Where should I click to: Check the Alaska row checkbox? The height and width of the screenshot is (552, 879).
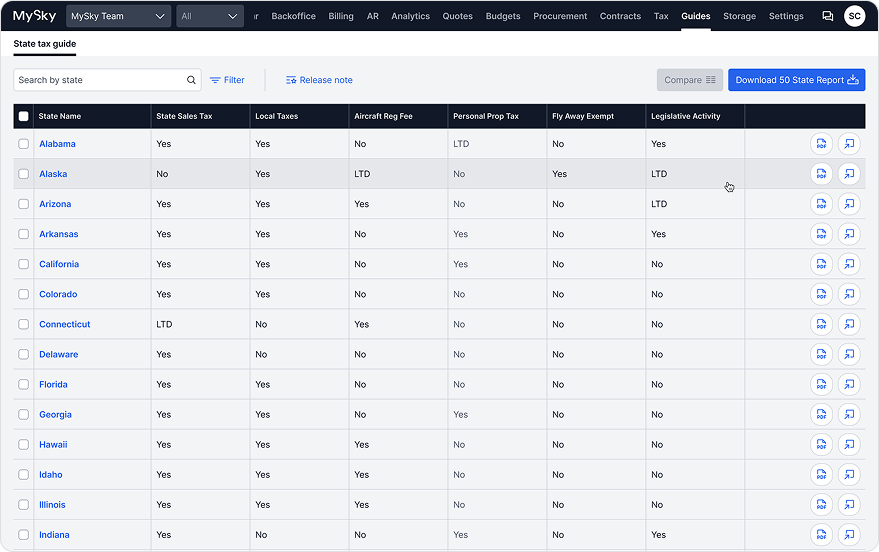pos(24,174)
